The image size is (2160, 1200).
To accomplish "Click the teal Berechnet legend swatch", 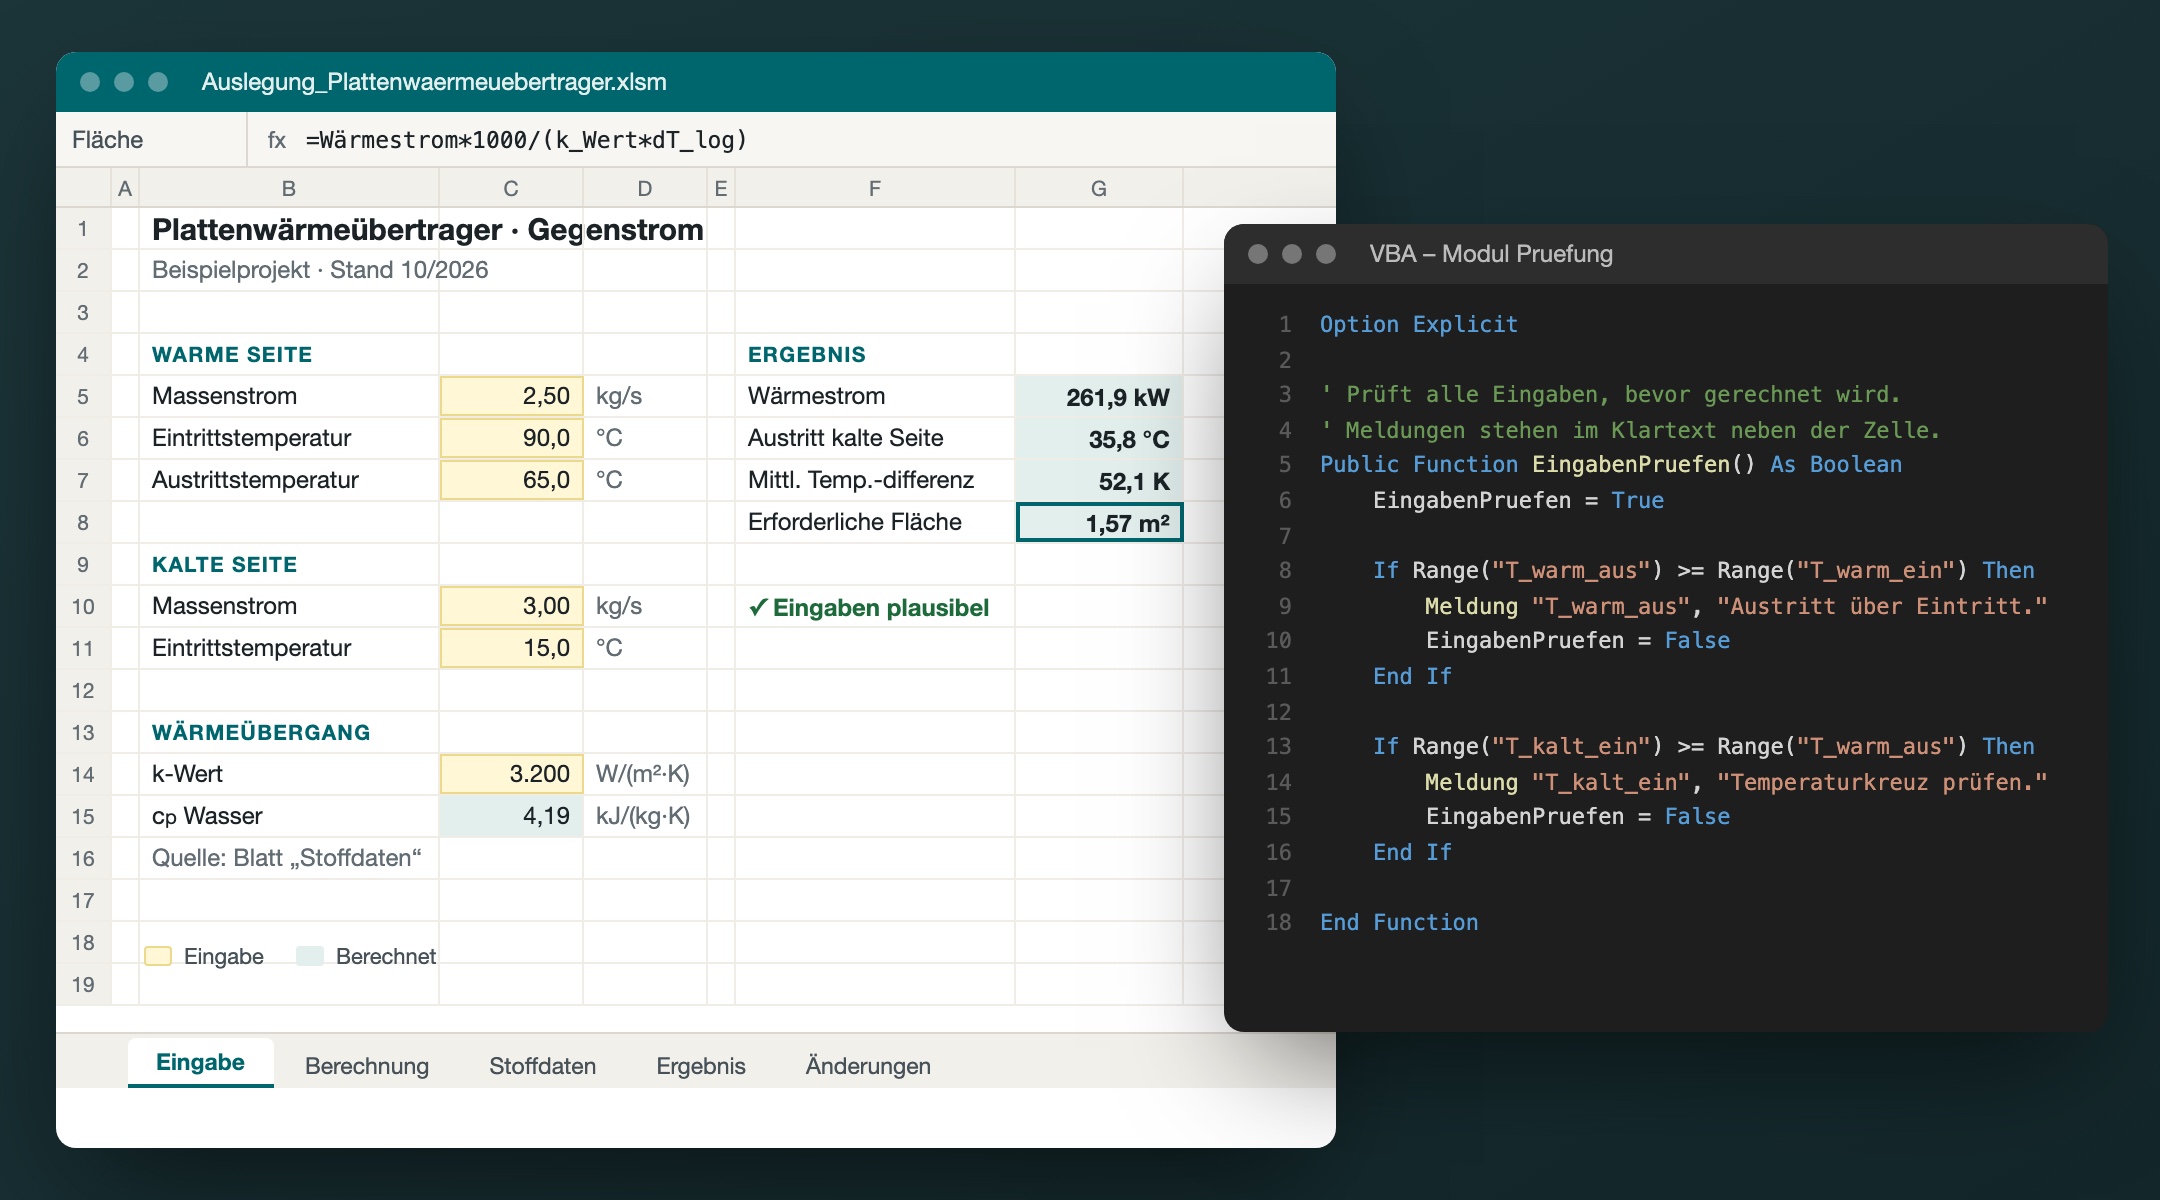I will 310,956.
